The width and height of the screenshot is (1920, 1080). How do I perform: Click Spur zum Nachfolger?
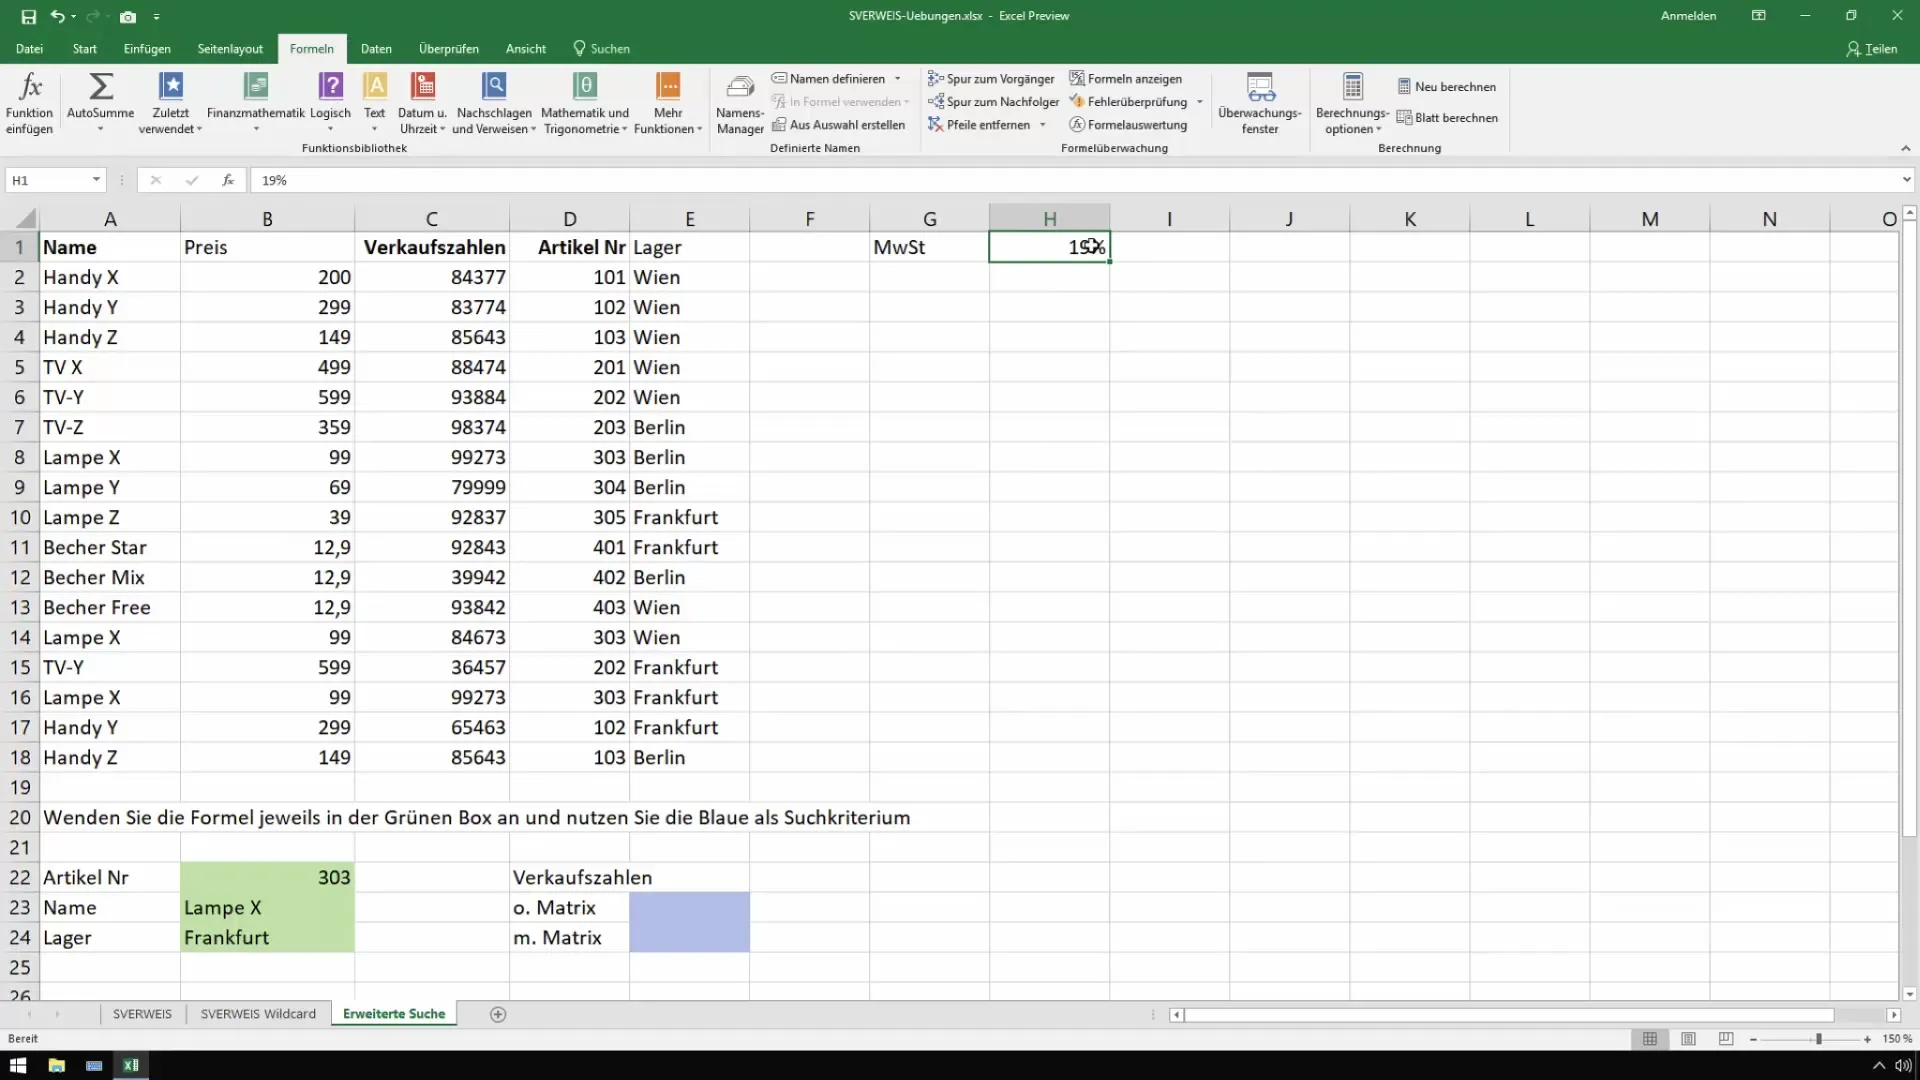(x=993, y=102)
